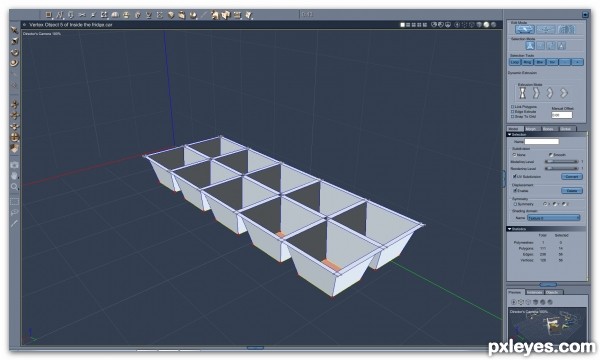Click the plus grow selection button
The height and width of the screenshot is (360, 600).
577,62
